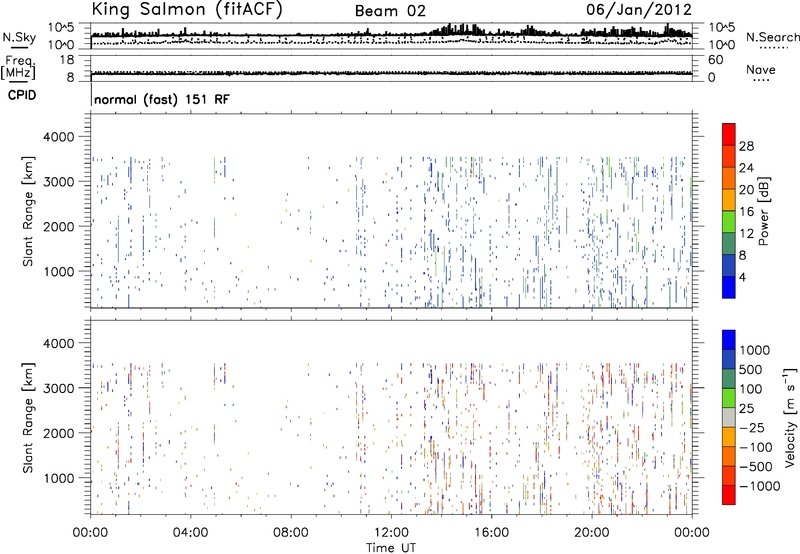Click the bright blue lowest Power colorbar swatch
Image resolution: width=800 pixels, height=554 pixels.
click(x=729, y=287)
